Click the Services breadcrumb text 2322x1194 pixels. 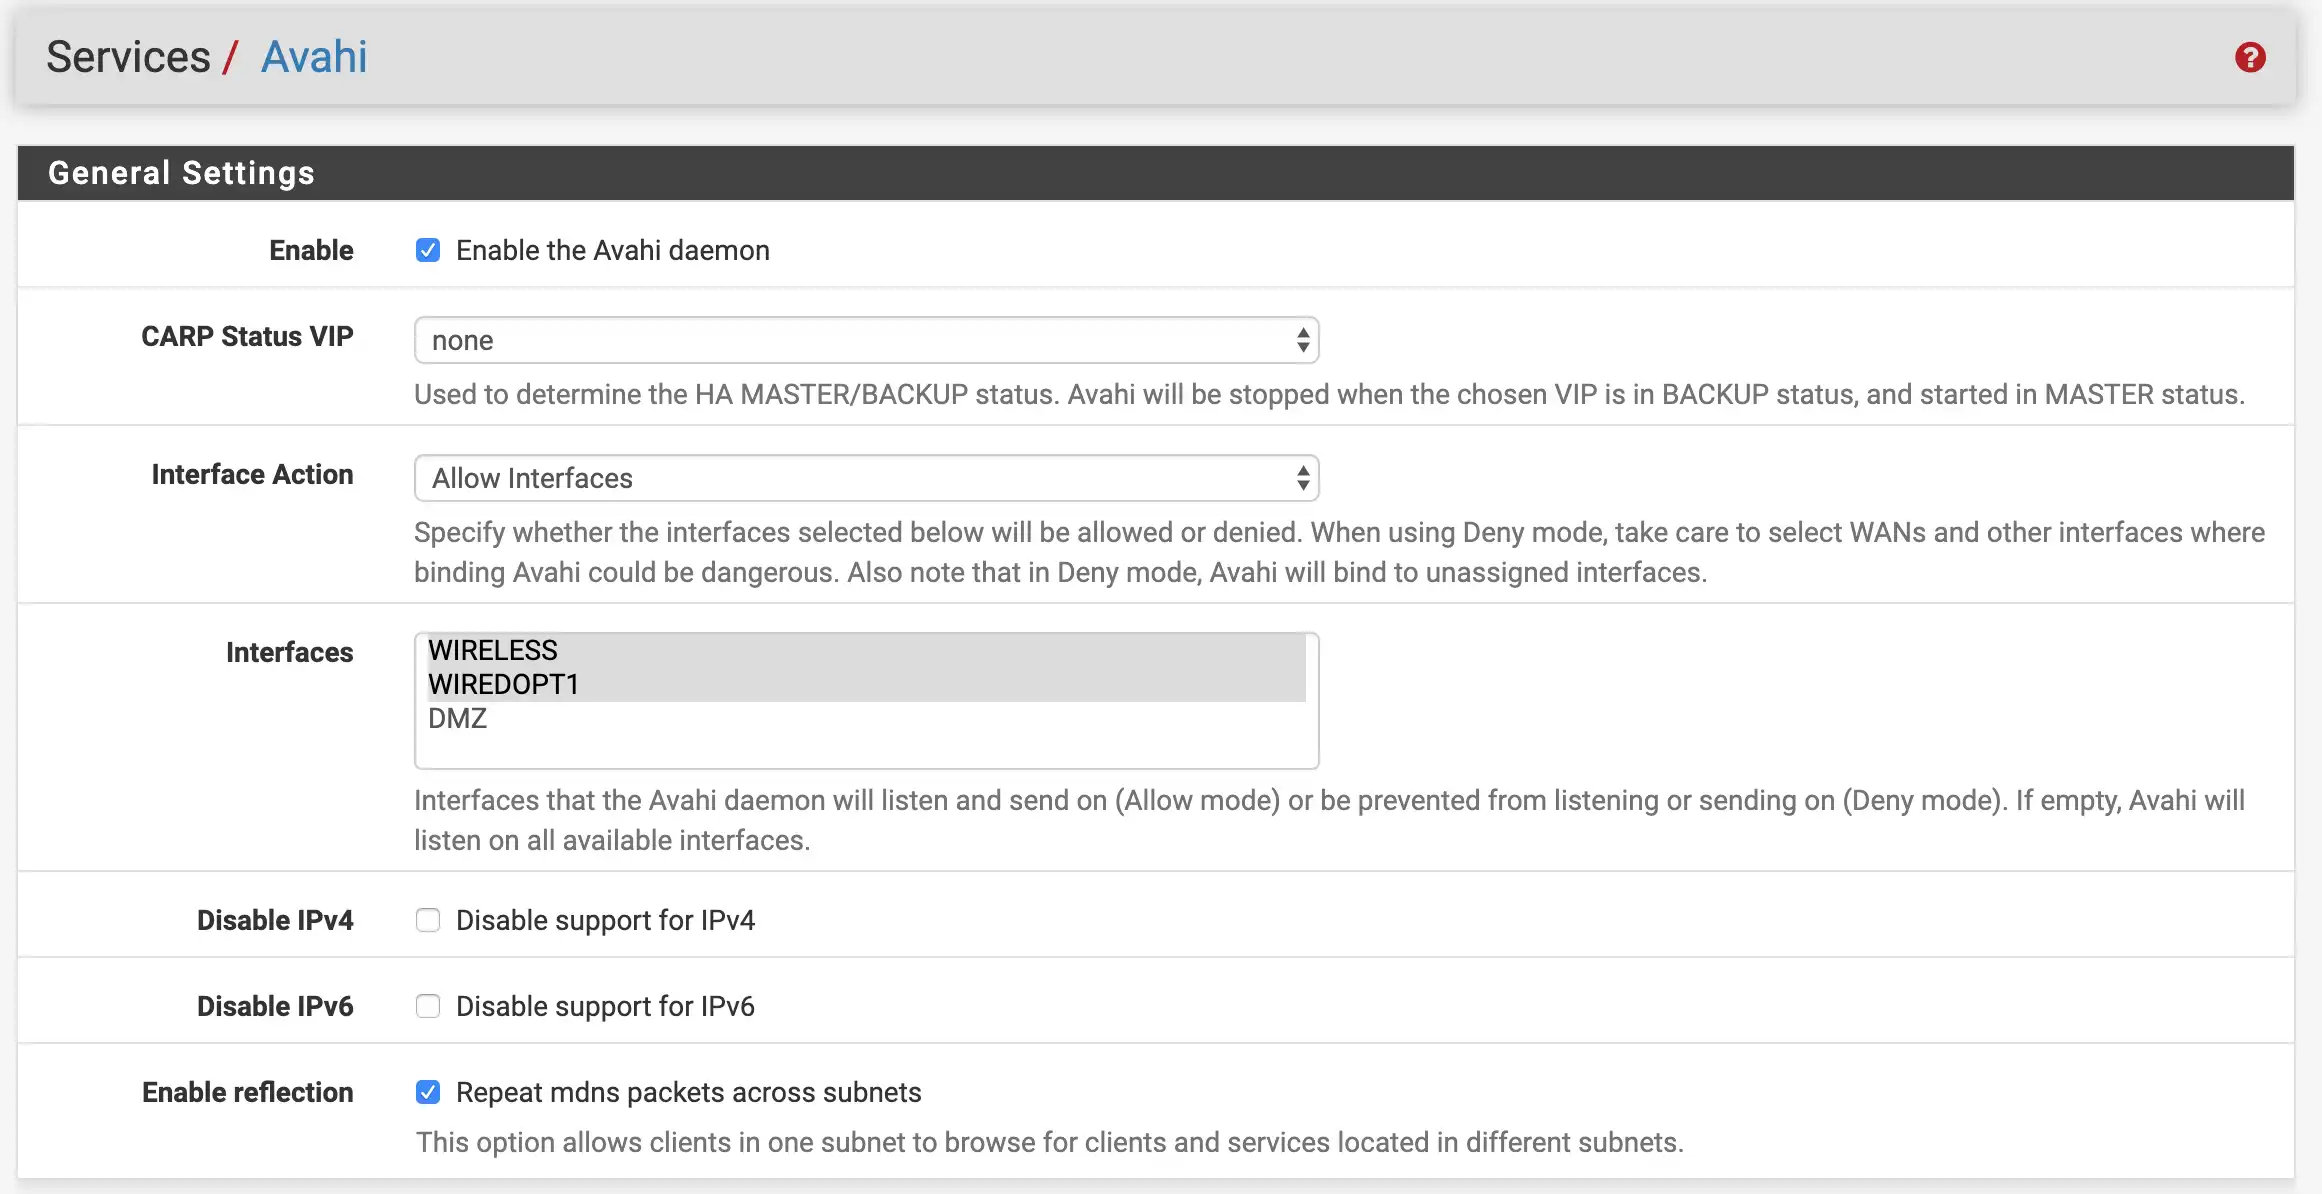click(128, 57)
